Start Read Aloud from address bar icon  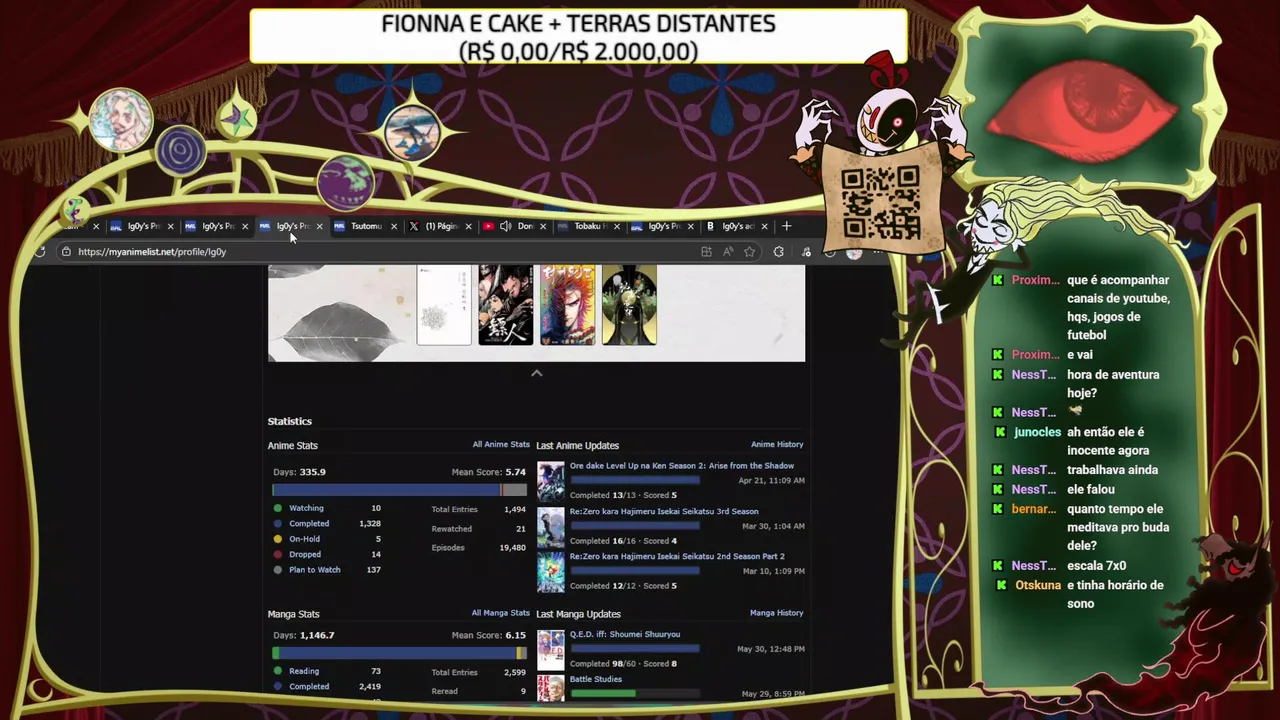click(728, 252)
